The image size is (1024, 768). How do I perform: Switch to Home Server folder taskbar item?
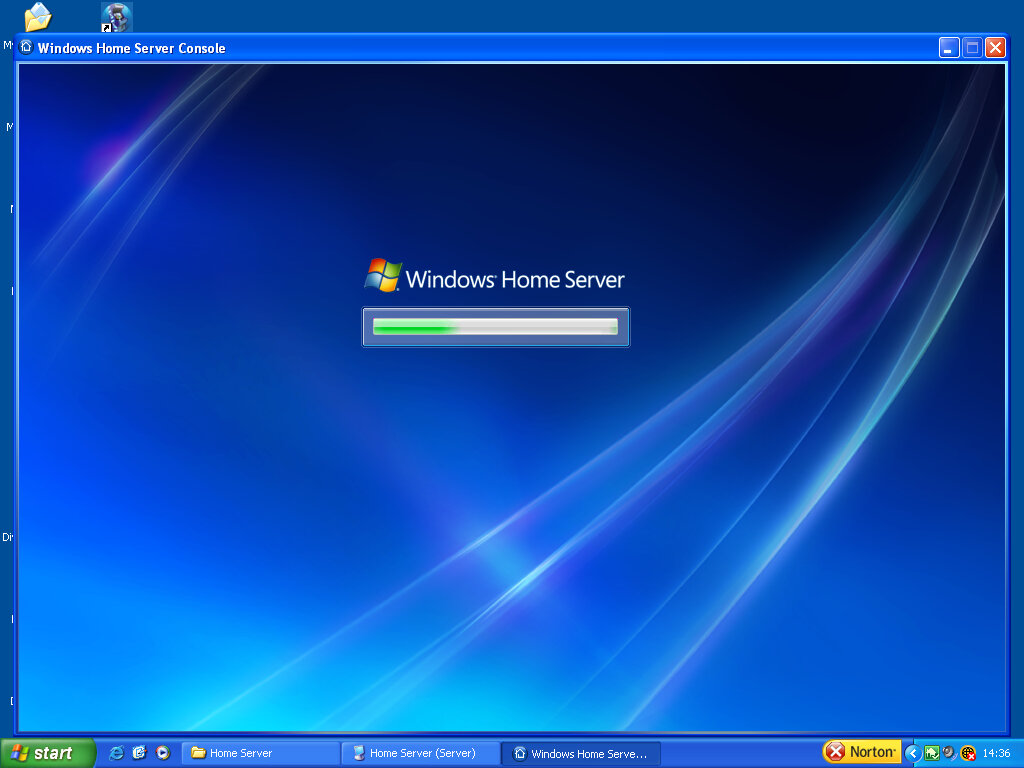(260, 753)
